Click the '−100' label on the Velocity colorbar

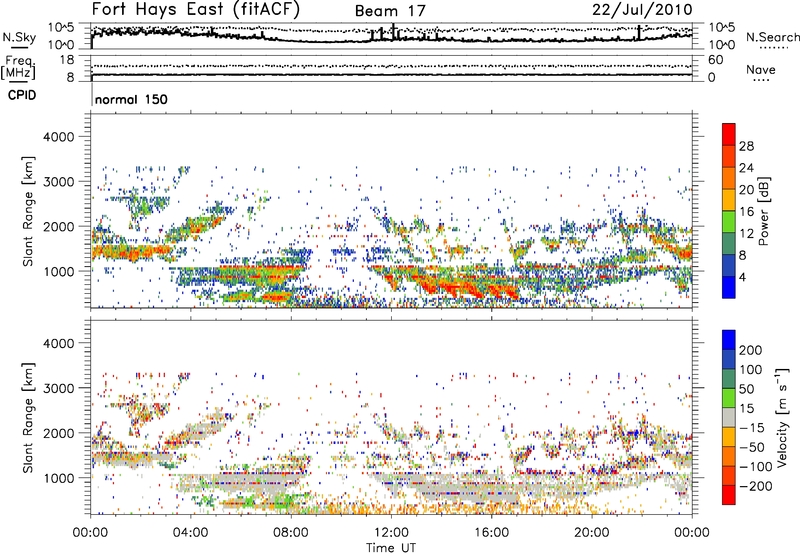pos(755,467)
